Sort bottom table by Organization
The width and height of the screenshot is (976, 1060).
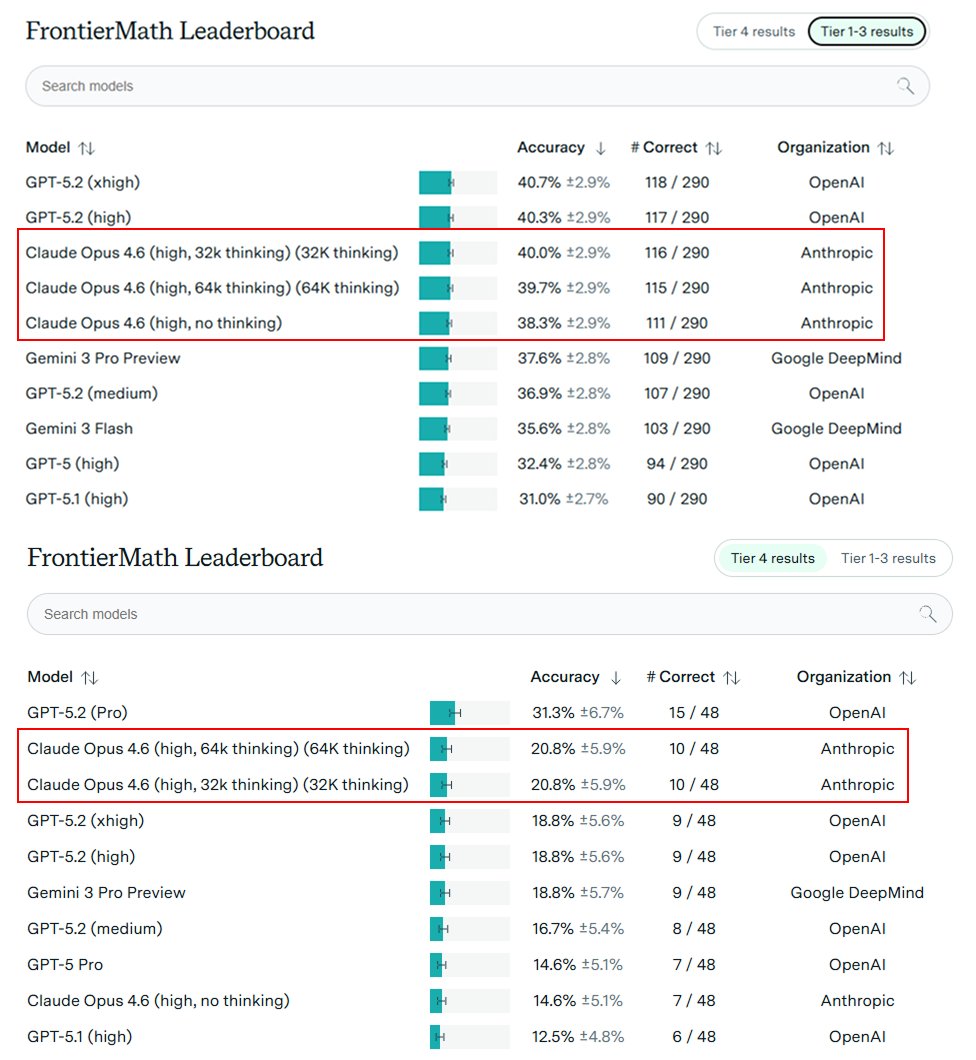pos(908,677)
